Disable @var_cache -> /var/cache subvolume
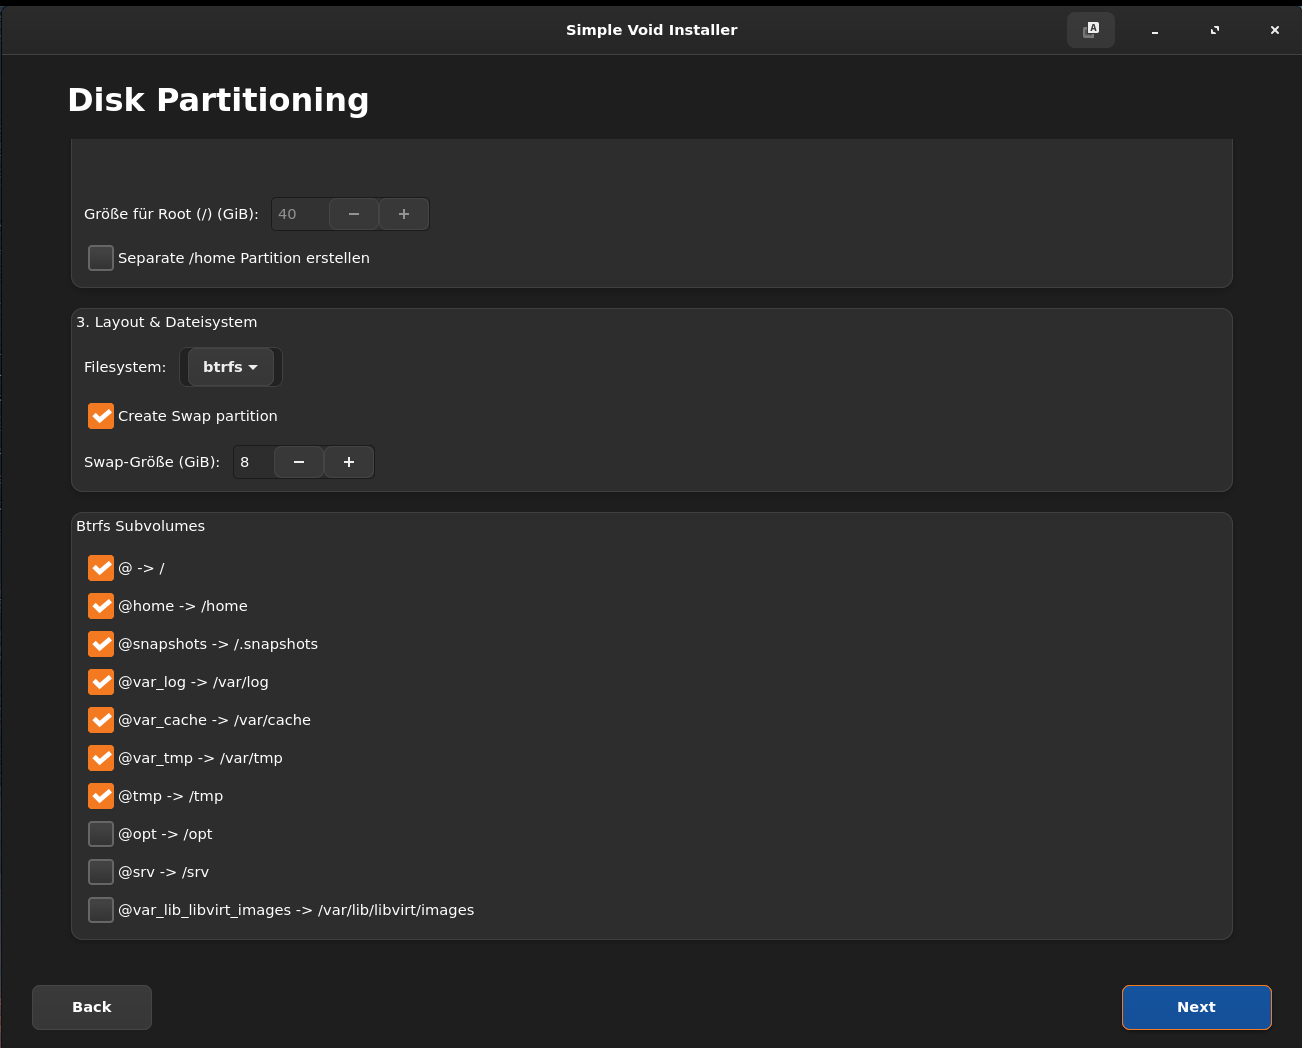The height and width of the screenshot is (1048, 1302). [x=101, y=720]
